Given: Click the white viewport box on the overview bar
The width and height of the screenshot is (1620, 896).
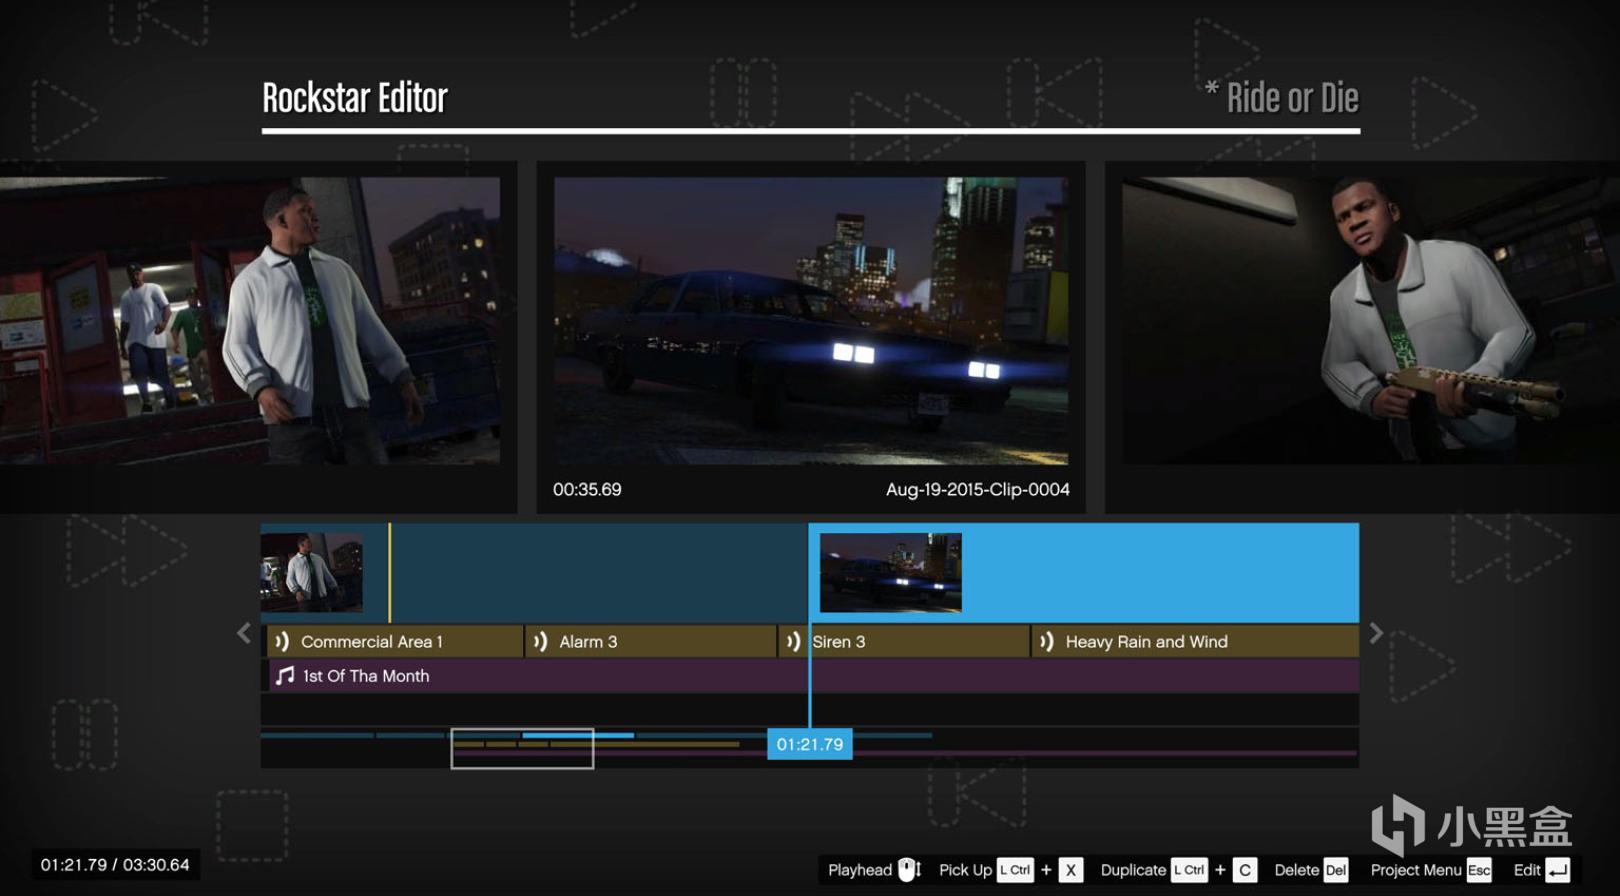Looking at the screenshot, I should coord(522,749).
